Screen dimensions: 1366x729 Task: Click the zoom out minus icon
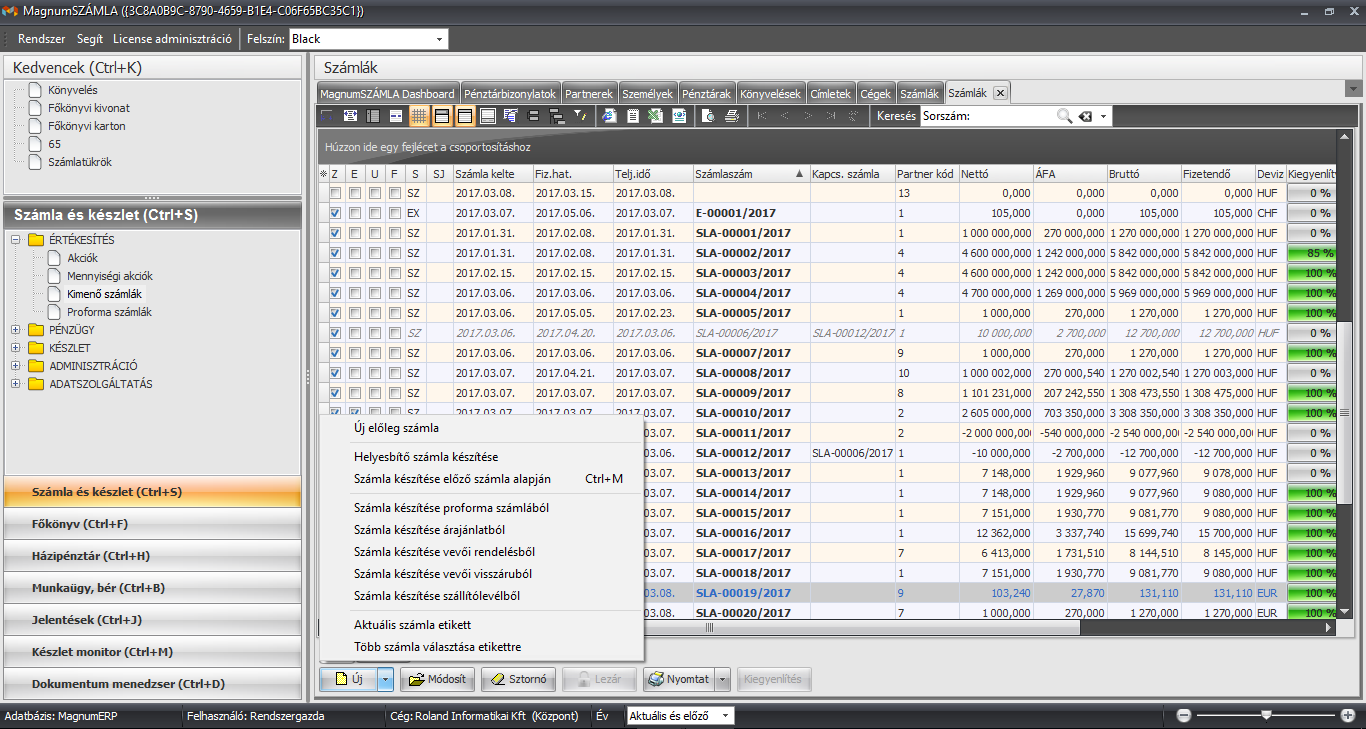point(1184,716)
